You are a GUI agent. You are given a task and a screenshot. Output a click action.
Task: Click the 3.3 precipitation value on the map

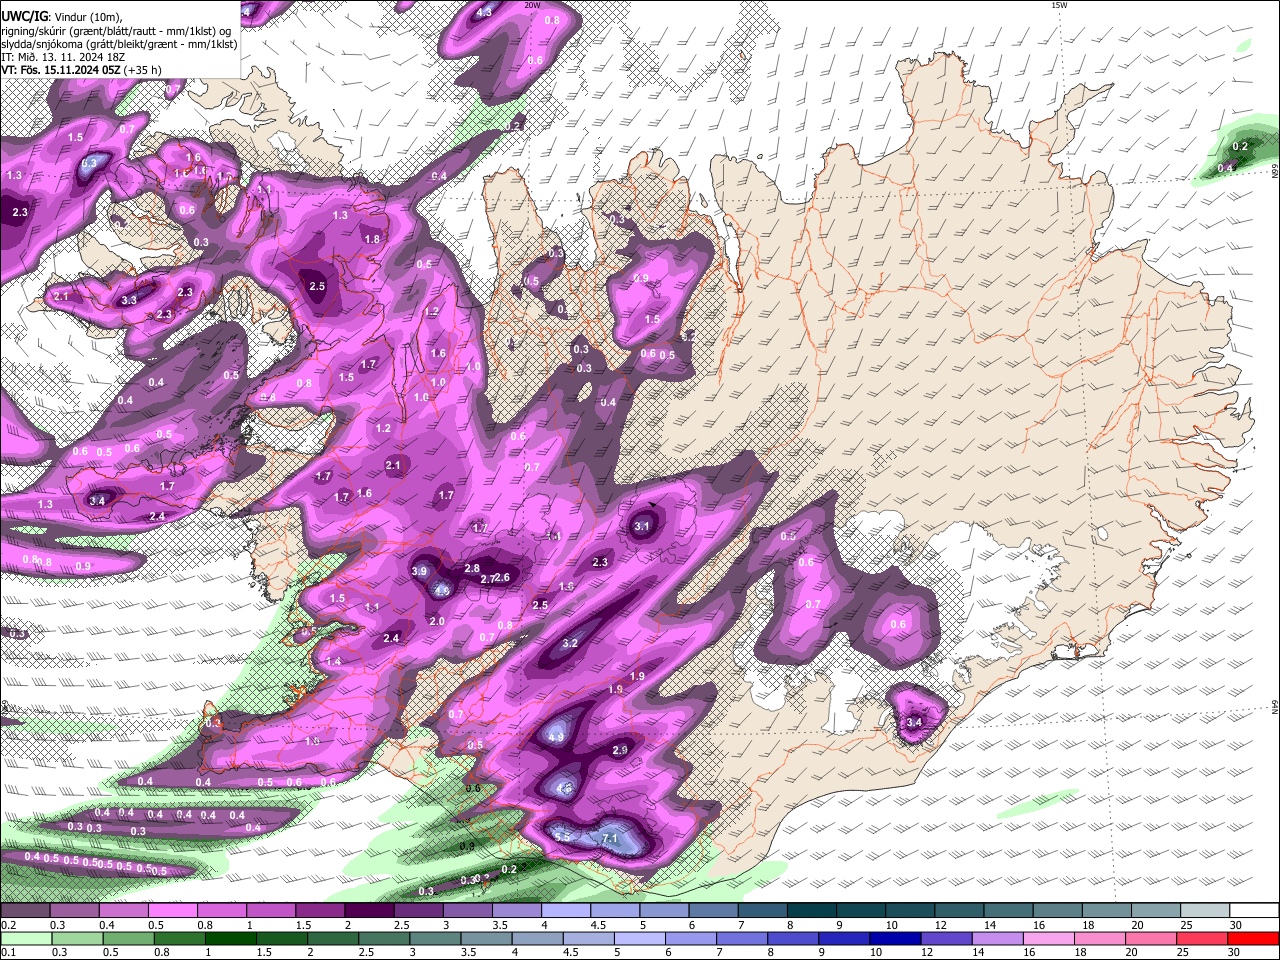(x=129, y=300)
